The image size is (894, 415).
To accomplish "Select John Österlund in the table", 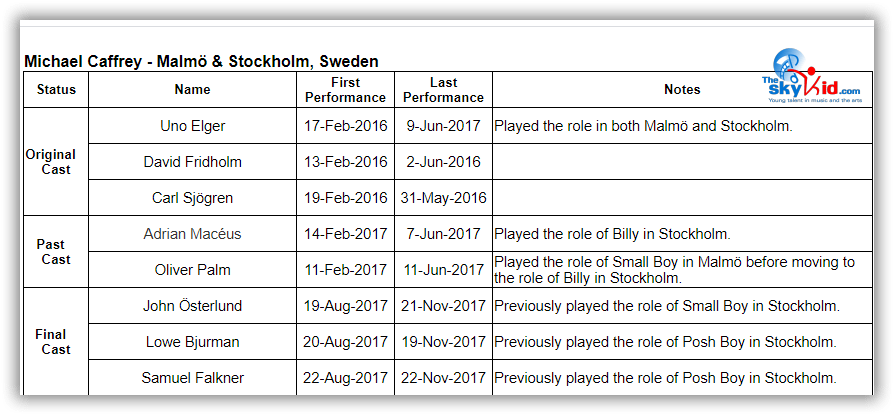I will (192, 306).
